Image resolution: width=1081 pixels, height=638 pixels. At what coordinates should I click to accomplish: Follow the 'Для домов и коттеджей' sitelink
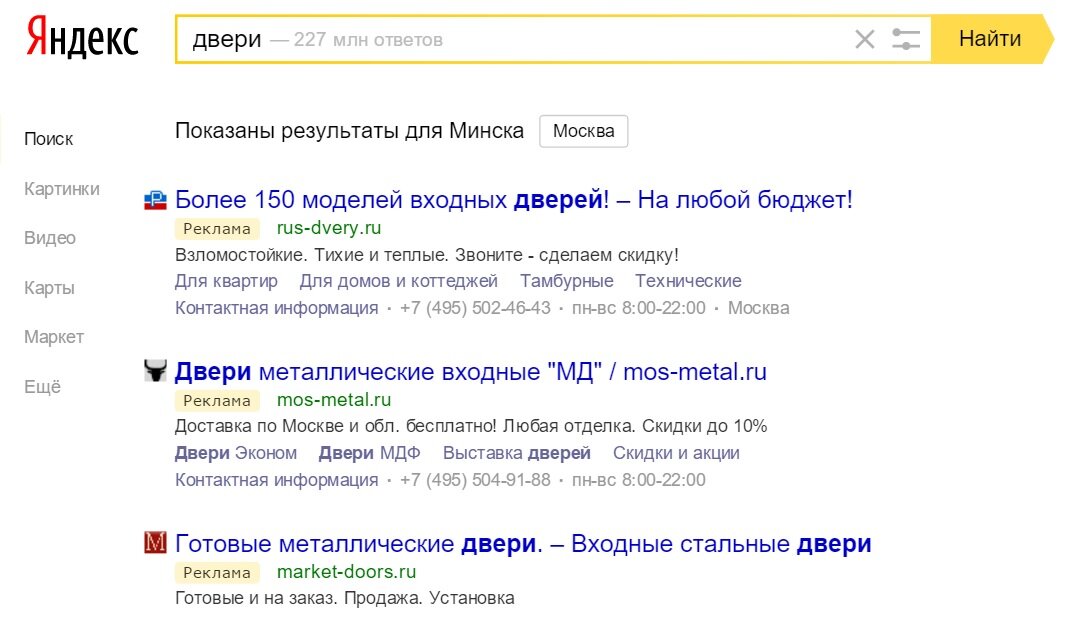click(398, 281)
